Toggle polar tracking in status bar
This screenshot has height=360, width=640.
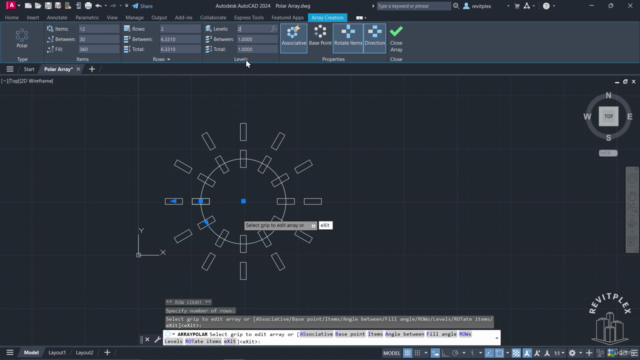[x=455, y=353]
